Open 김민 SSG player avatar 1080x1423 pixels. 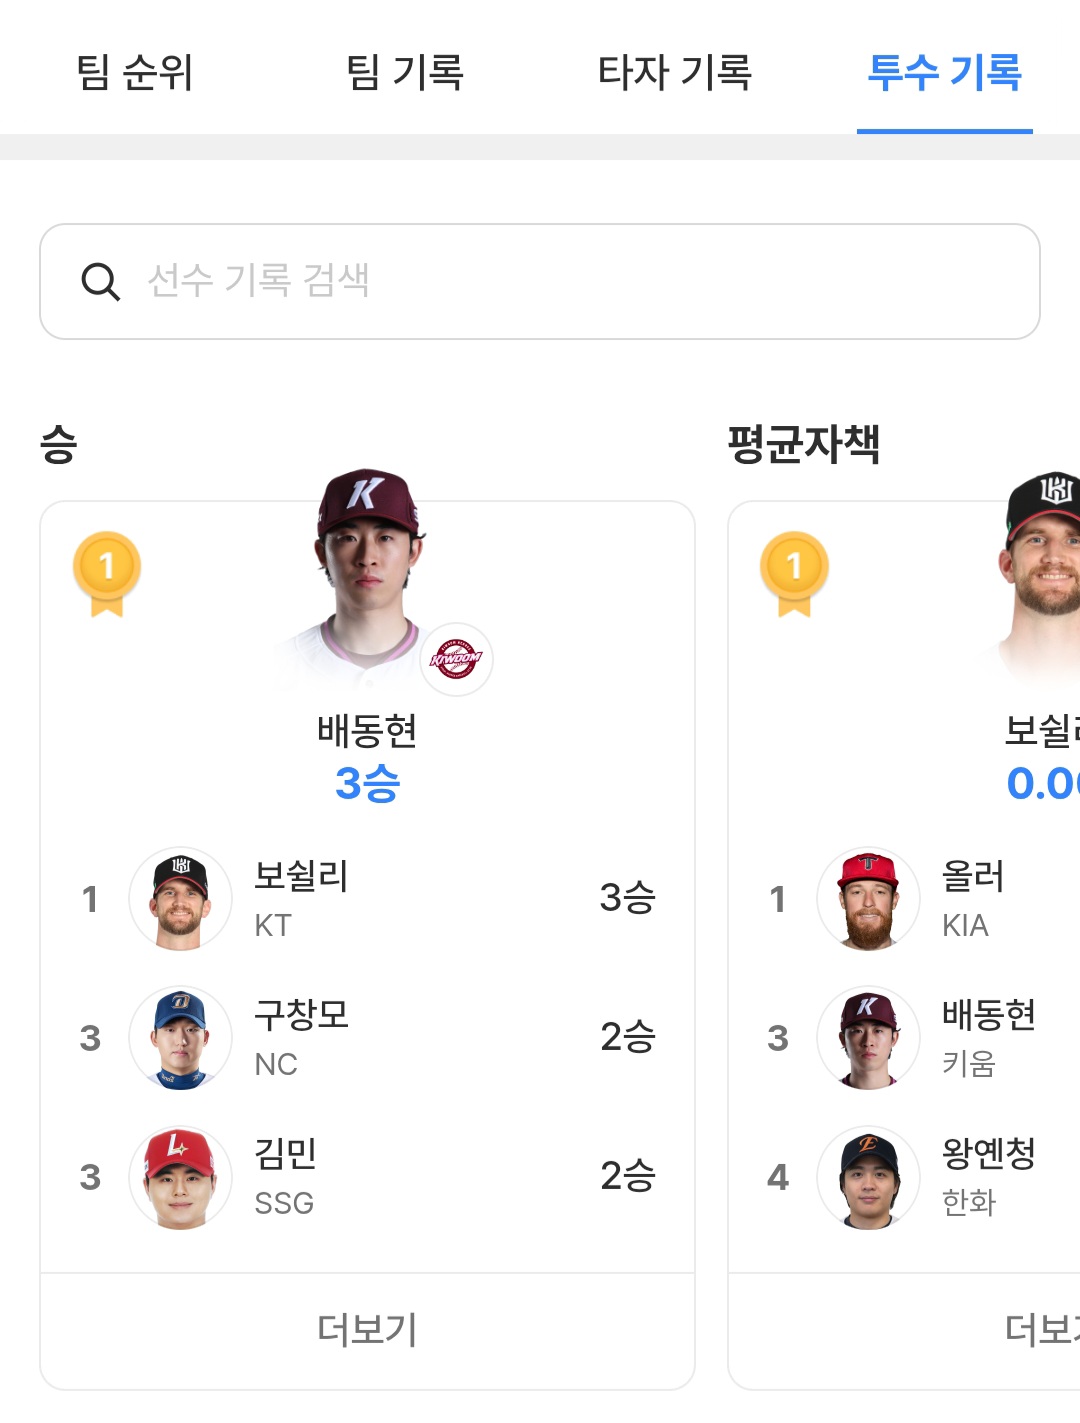point(180,1177)
